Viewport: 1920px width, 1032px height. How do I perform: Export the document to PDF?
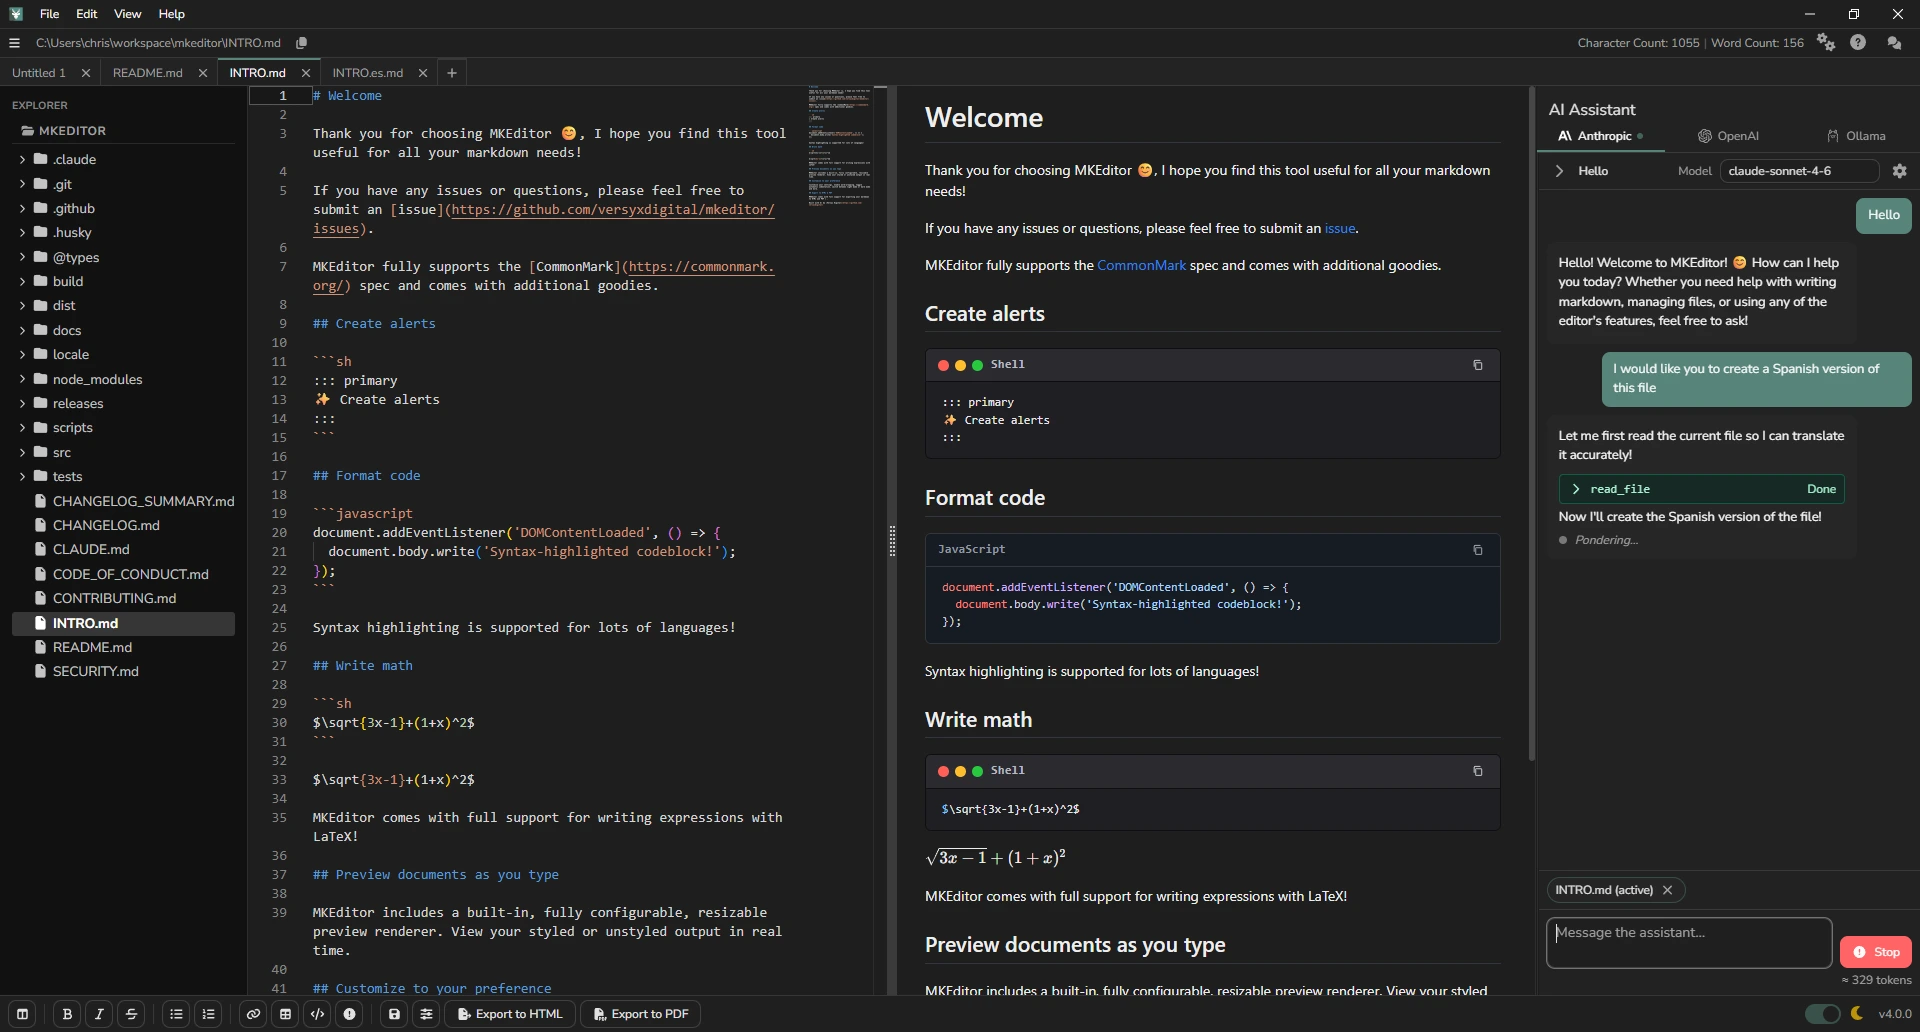pyautogui.click(x=641, y=1014)
